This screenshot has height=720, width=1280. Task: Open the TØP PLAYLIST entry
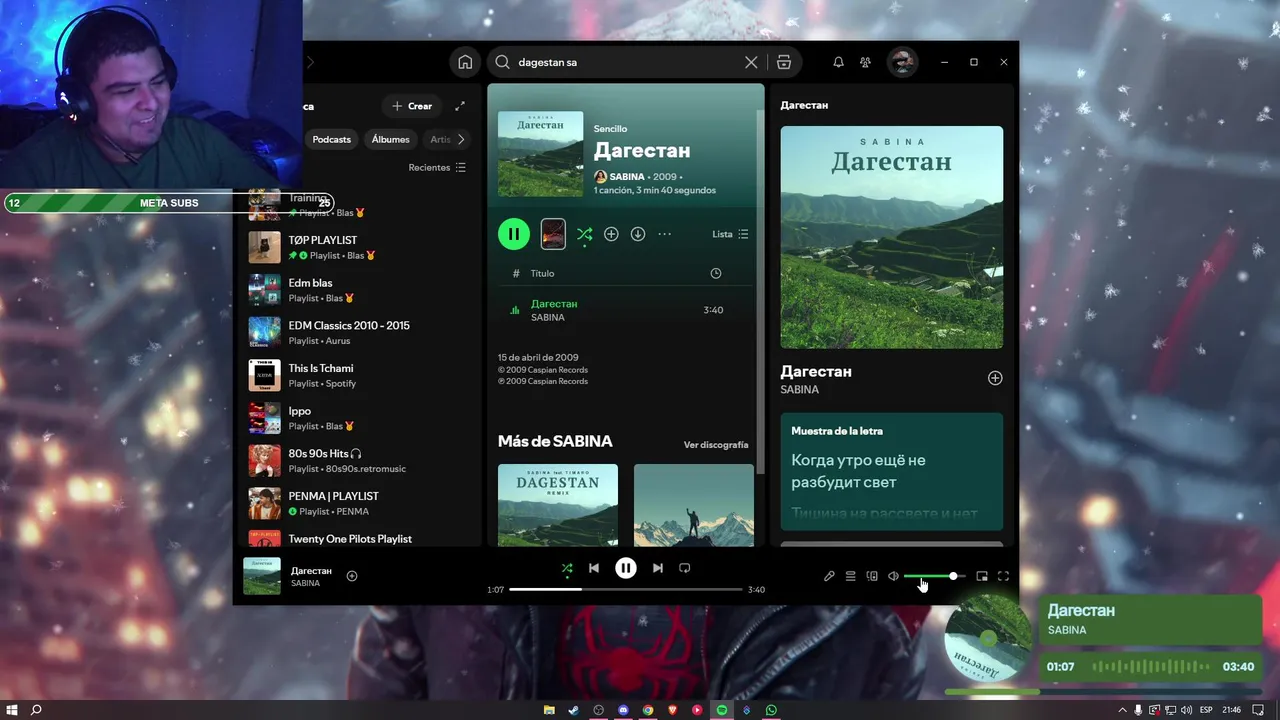[358, 247]
